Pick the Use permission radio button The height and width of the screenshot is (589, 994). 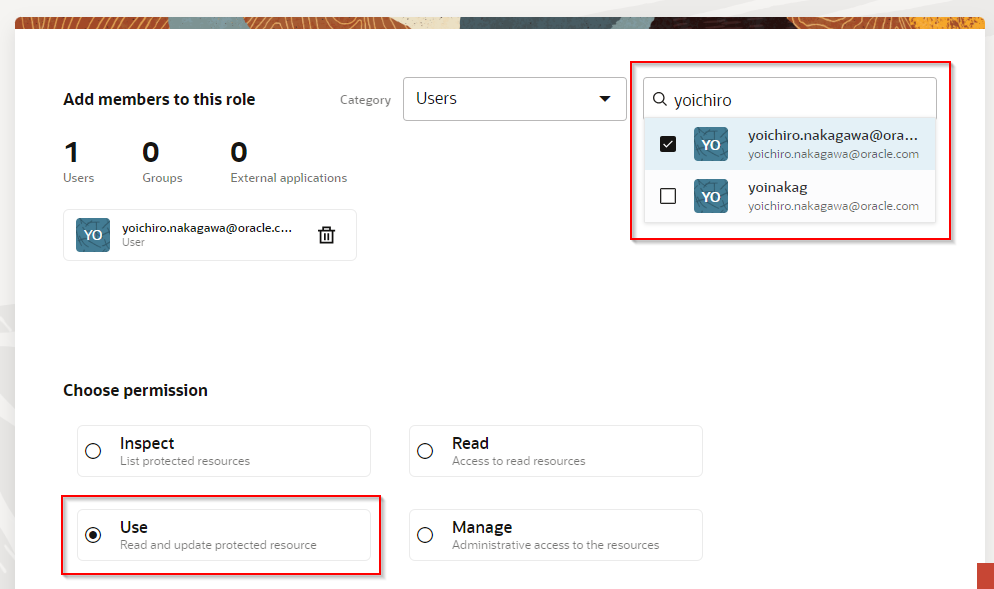tap(93, 535)
